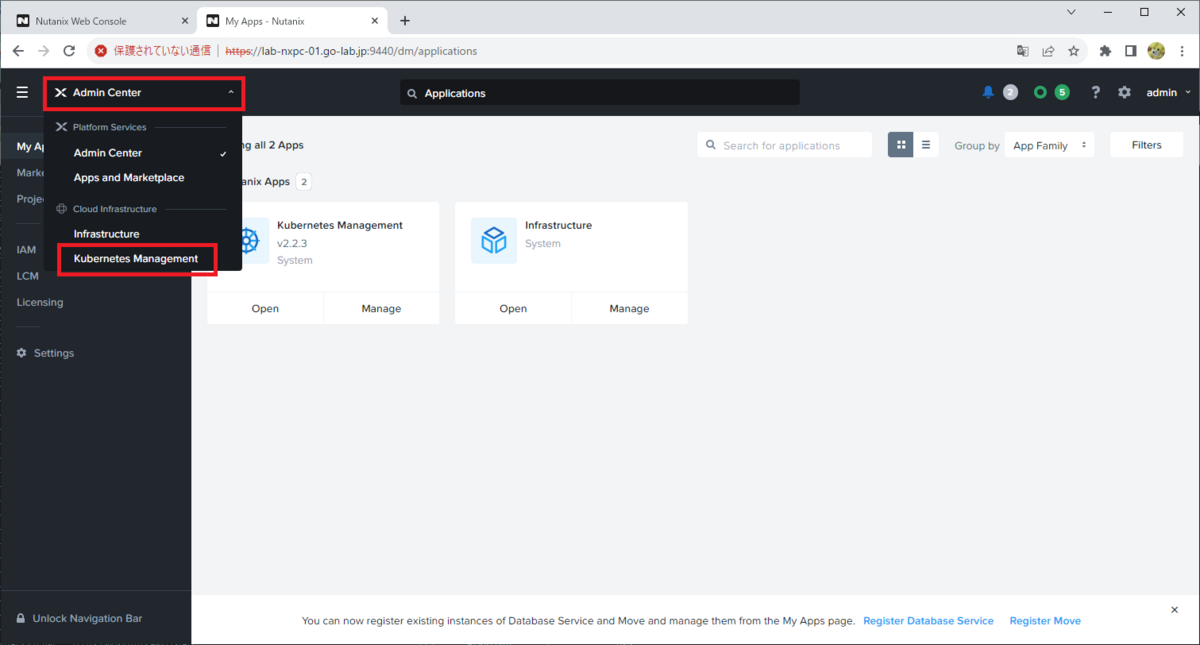Click the browser reload icon
Screen dimensions: 1200x645
[69, 51]
